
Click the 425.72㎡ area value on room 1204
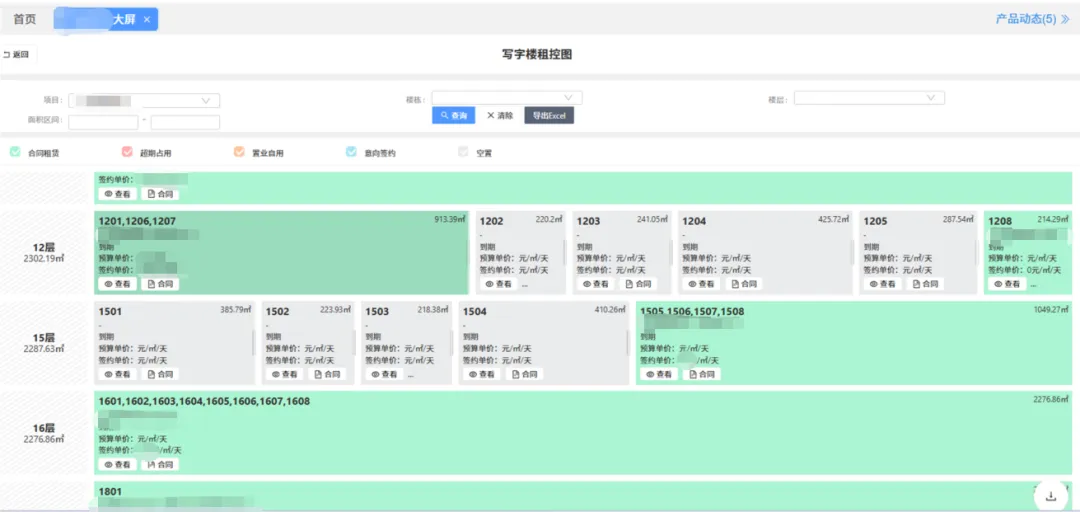pos(833,219)
